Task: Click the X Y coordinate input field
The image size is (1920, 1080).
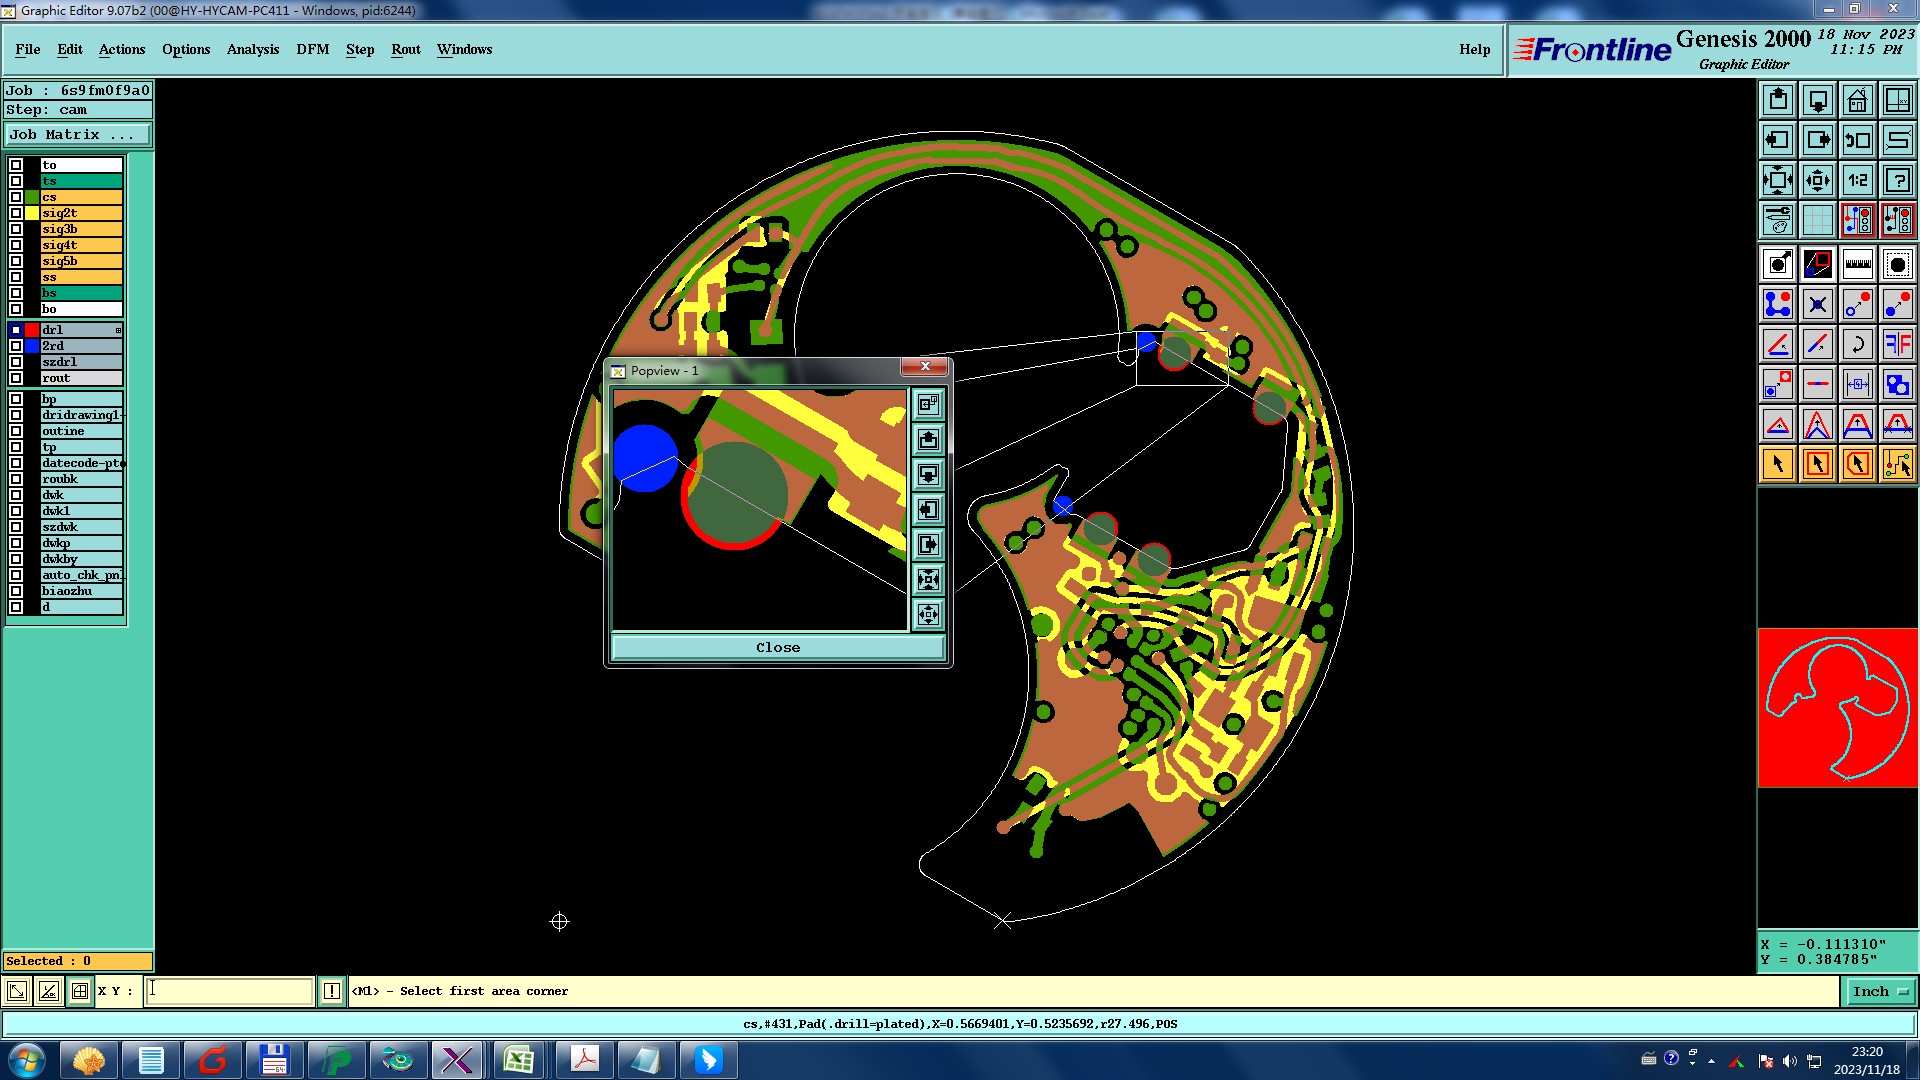Action: tap(230, 991)
